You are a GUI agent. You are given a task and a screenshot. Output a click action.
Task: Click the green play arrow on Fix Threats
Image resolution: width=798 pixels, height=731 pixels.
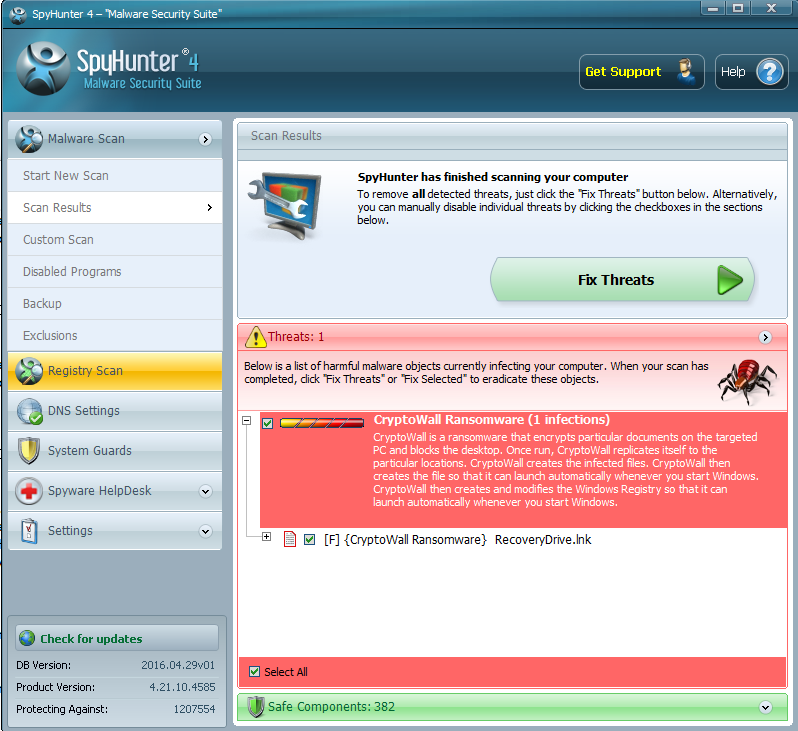click(x=730, y=279)
